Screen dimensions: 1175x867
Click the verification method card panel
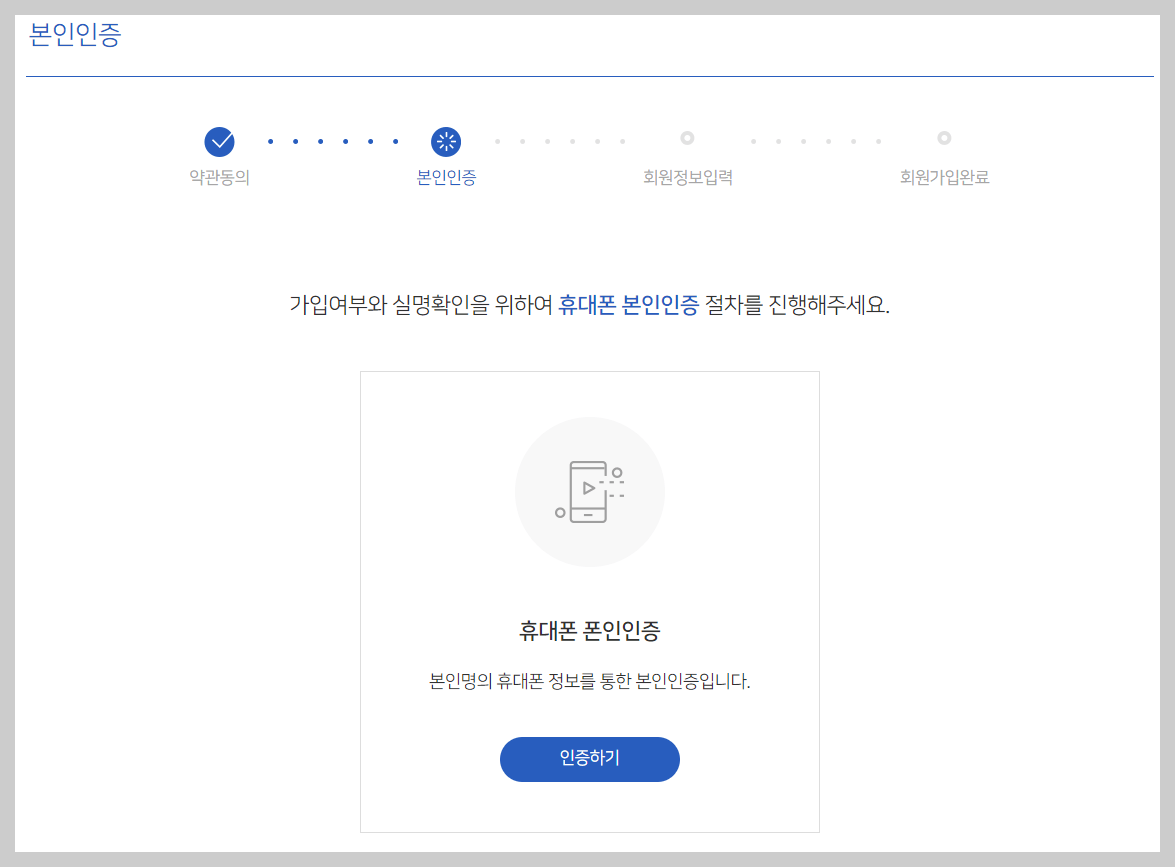589,602
